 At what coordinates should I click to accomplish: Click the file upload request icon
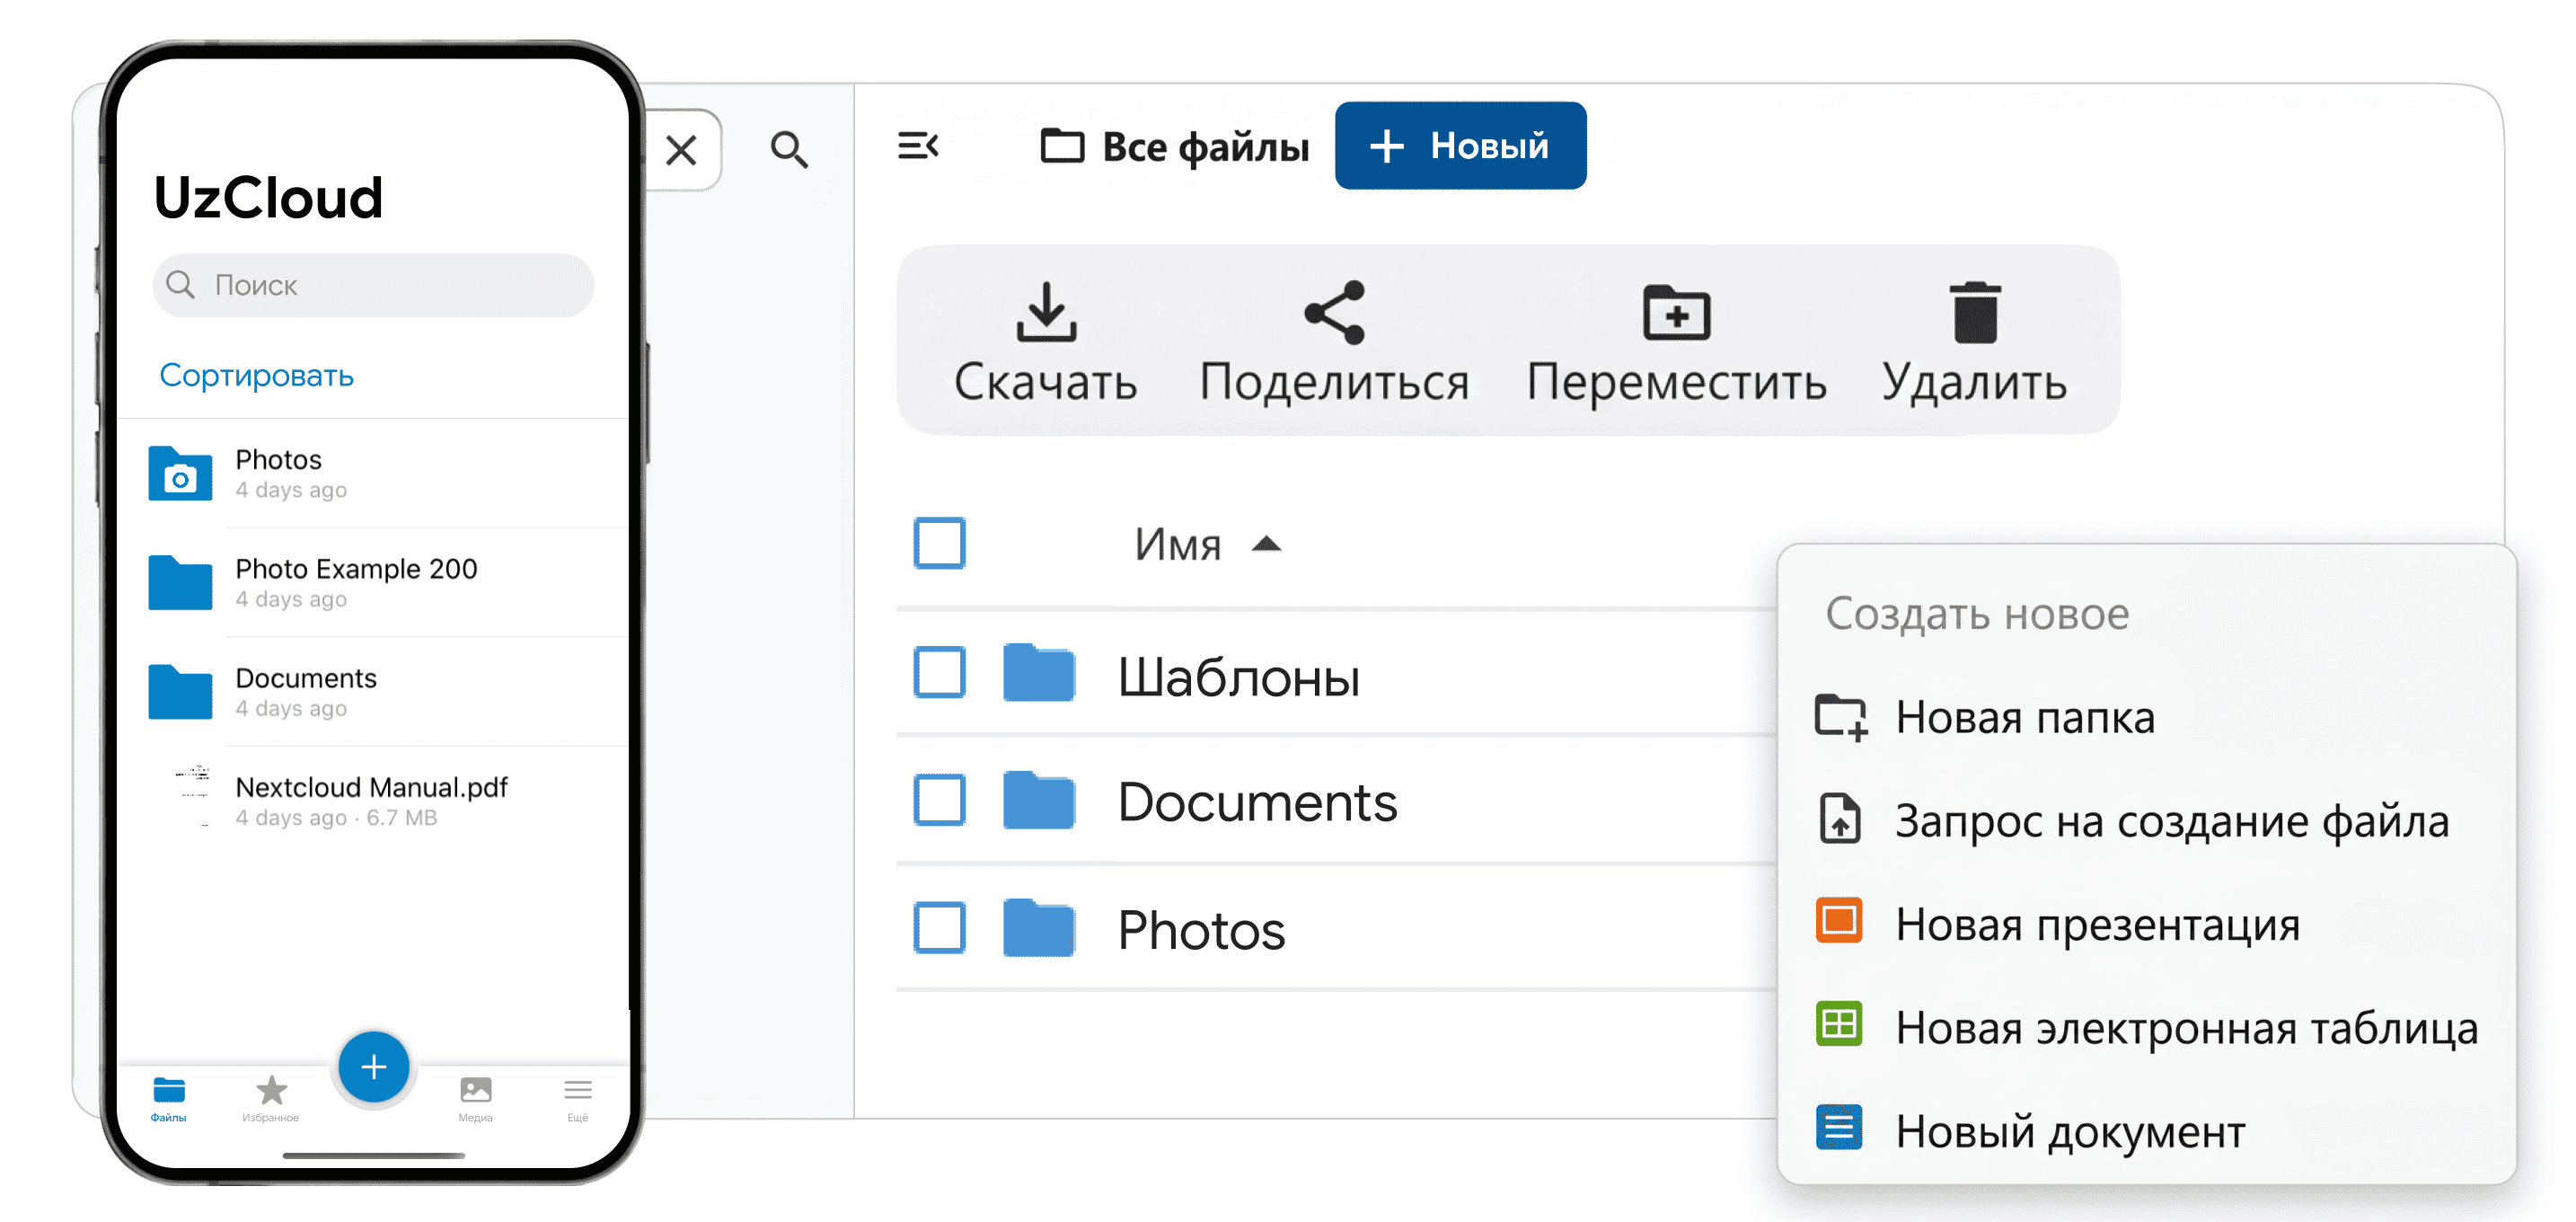1840,819
